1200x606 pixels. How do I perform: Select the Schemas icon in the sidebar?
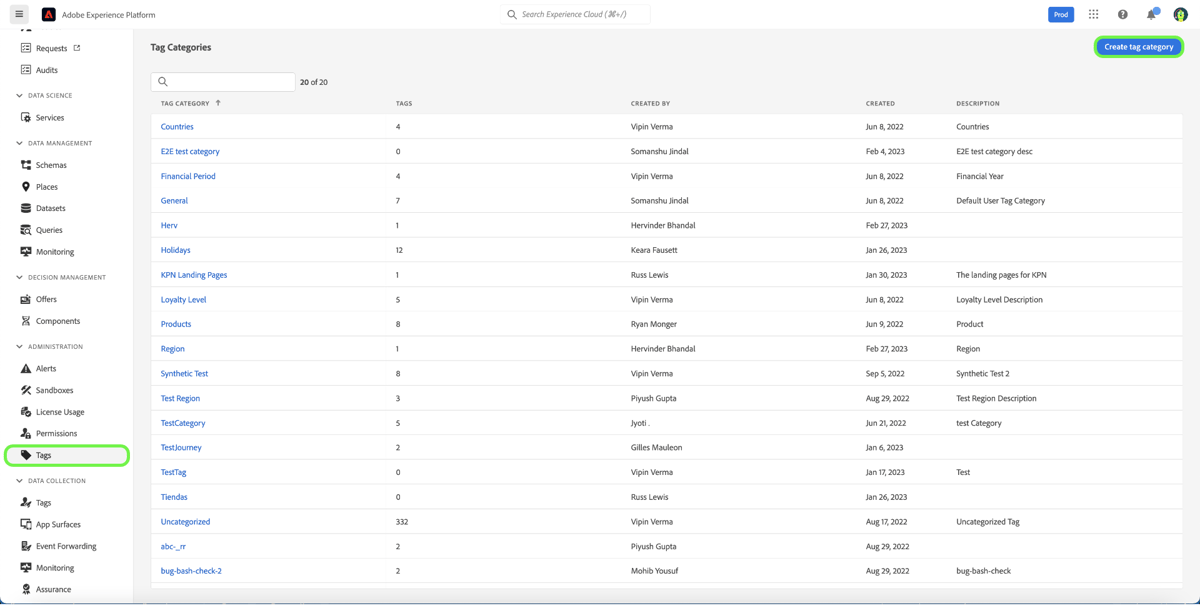click(25, 164)
